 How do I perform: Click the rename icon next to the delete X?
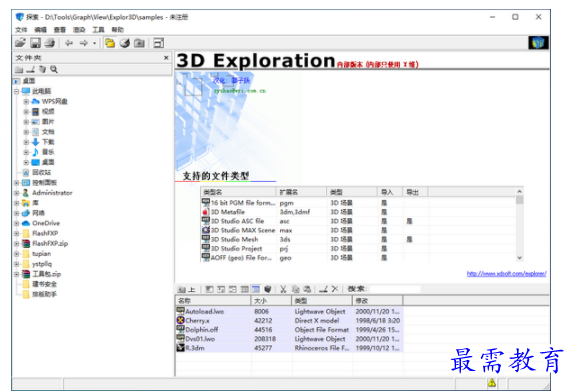pyautogui.click(x=323, y=289)
